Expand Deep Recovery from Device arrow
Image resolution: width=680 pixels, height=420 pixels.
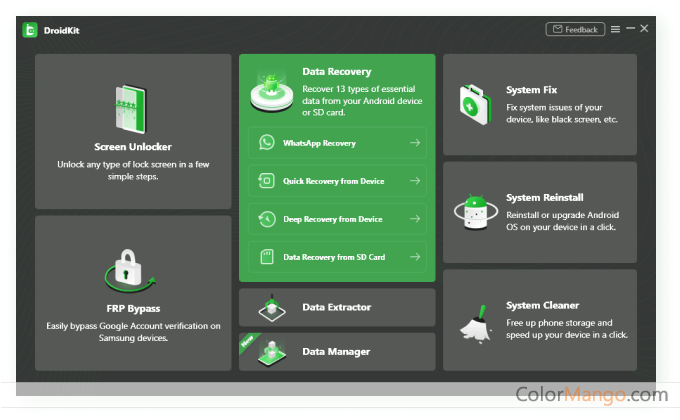click(x=414, y=219)
